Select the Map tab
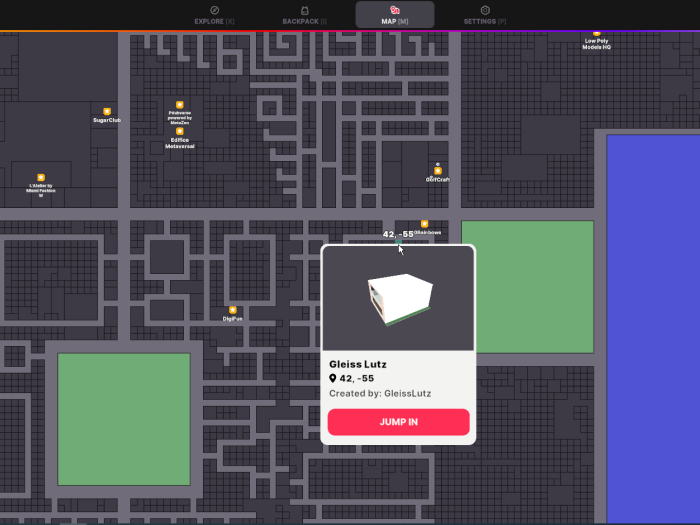 [394, 15]
